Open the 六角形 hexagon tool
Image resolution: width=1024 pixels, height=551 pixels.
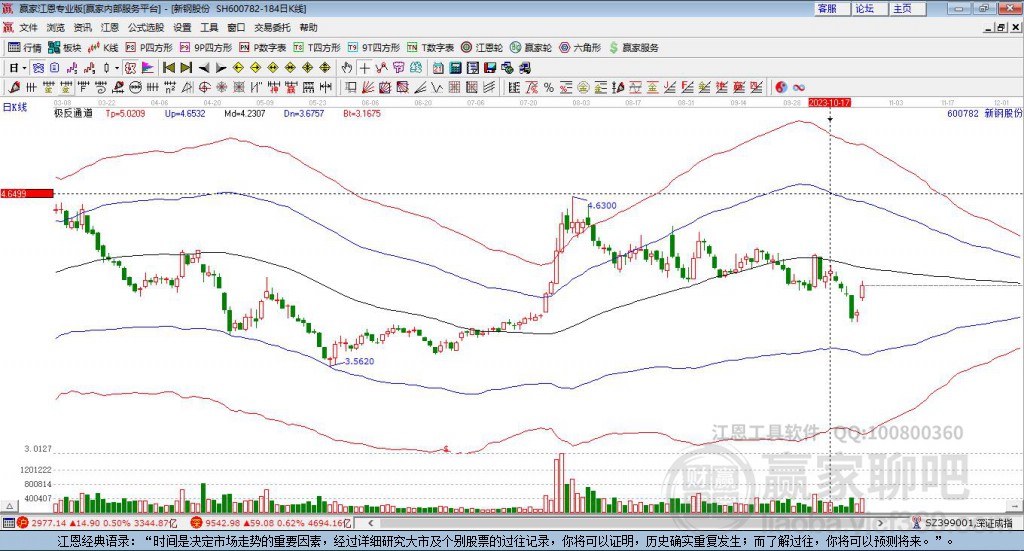(580, 48)
